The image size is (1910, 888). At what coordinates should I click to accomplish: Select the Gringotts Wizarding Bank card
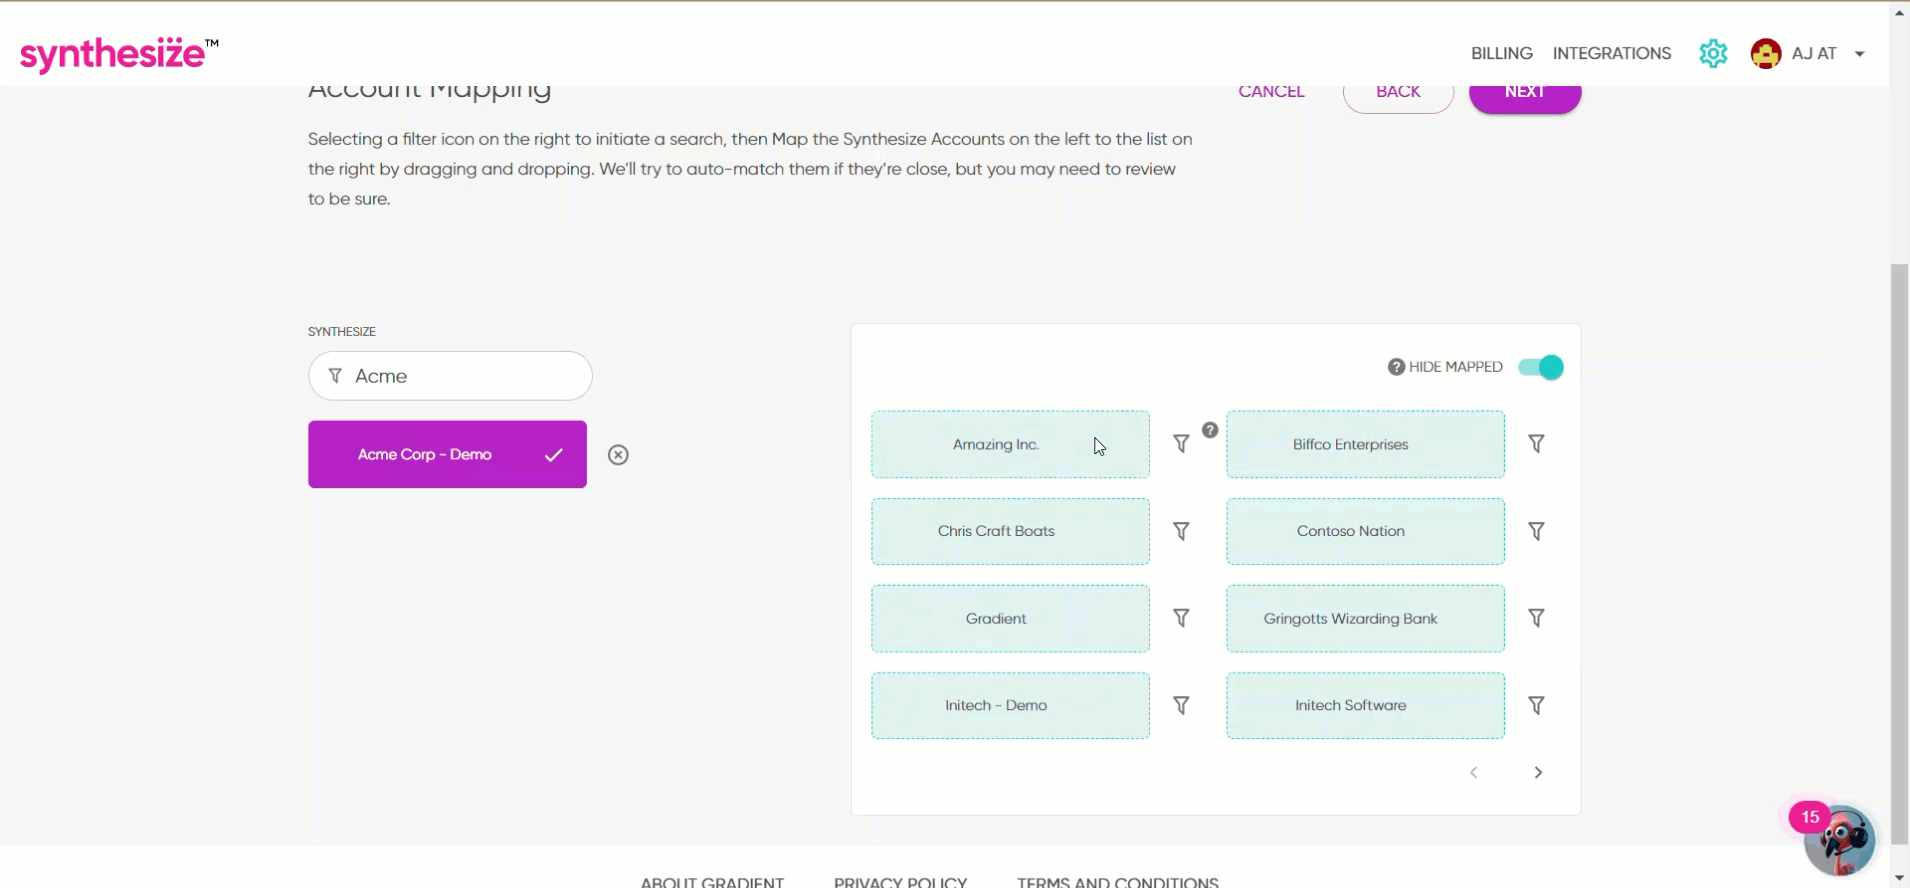pos(1365,618)
